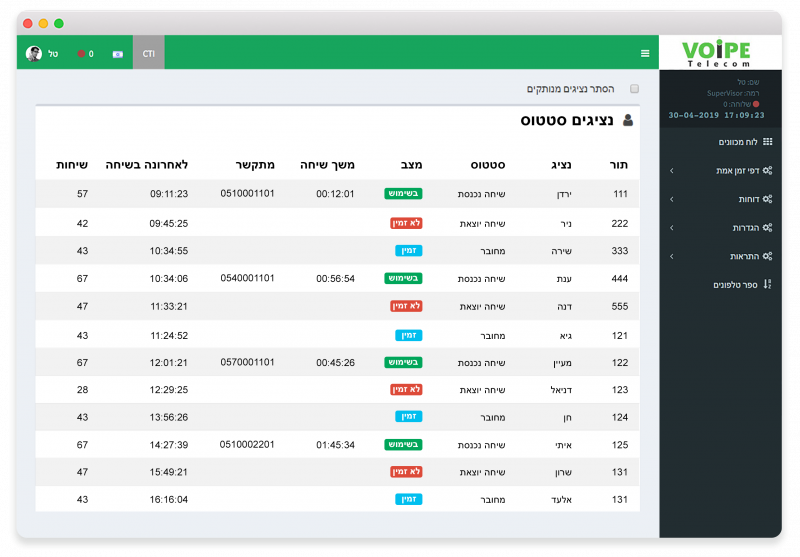Click the hamburger menu icon in green header
Screen dimensions: 800x557
645,53
